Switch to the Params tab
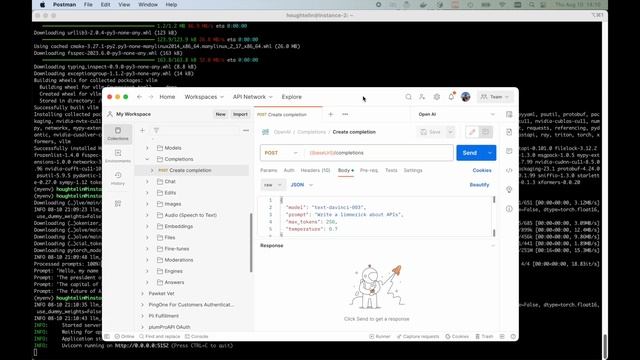Image resolution: width=640 pixels, height=360 pixels. [269, 170]
